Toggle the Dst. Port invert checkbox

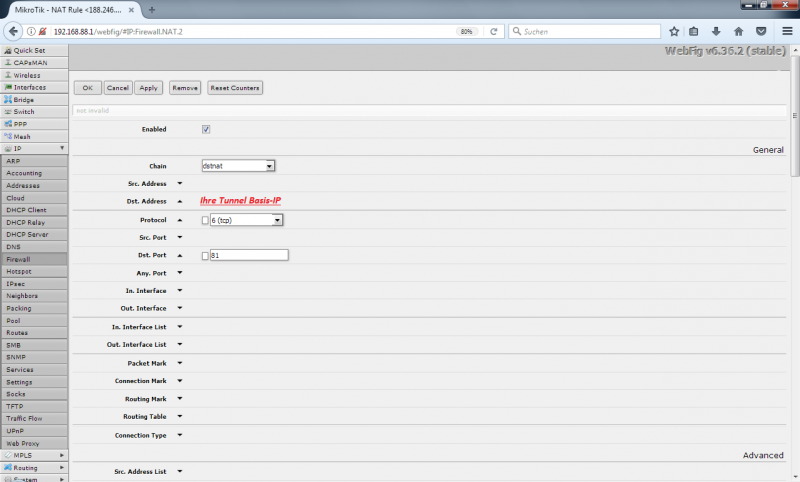click(205, 256)
